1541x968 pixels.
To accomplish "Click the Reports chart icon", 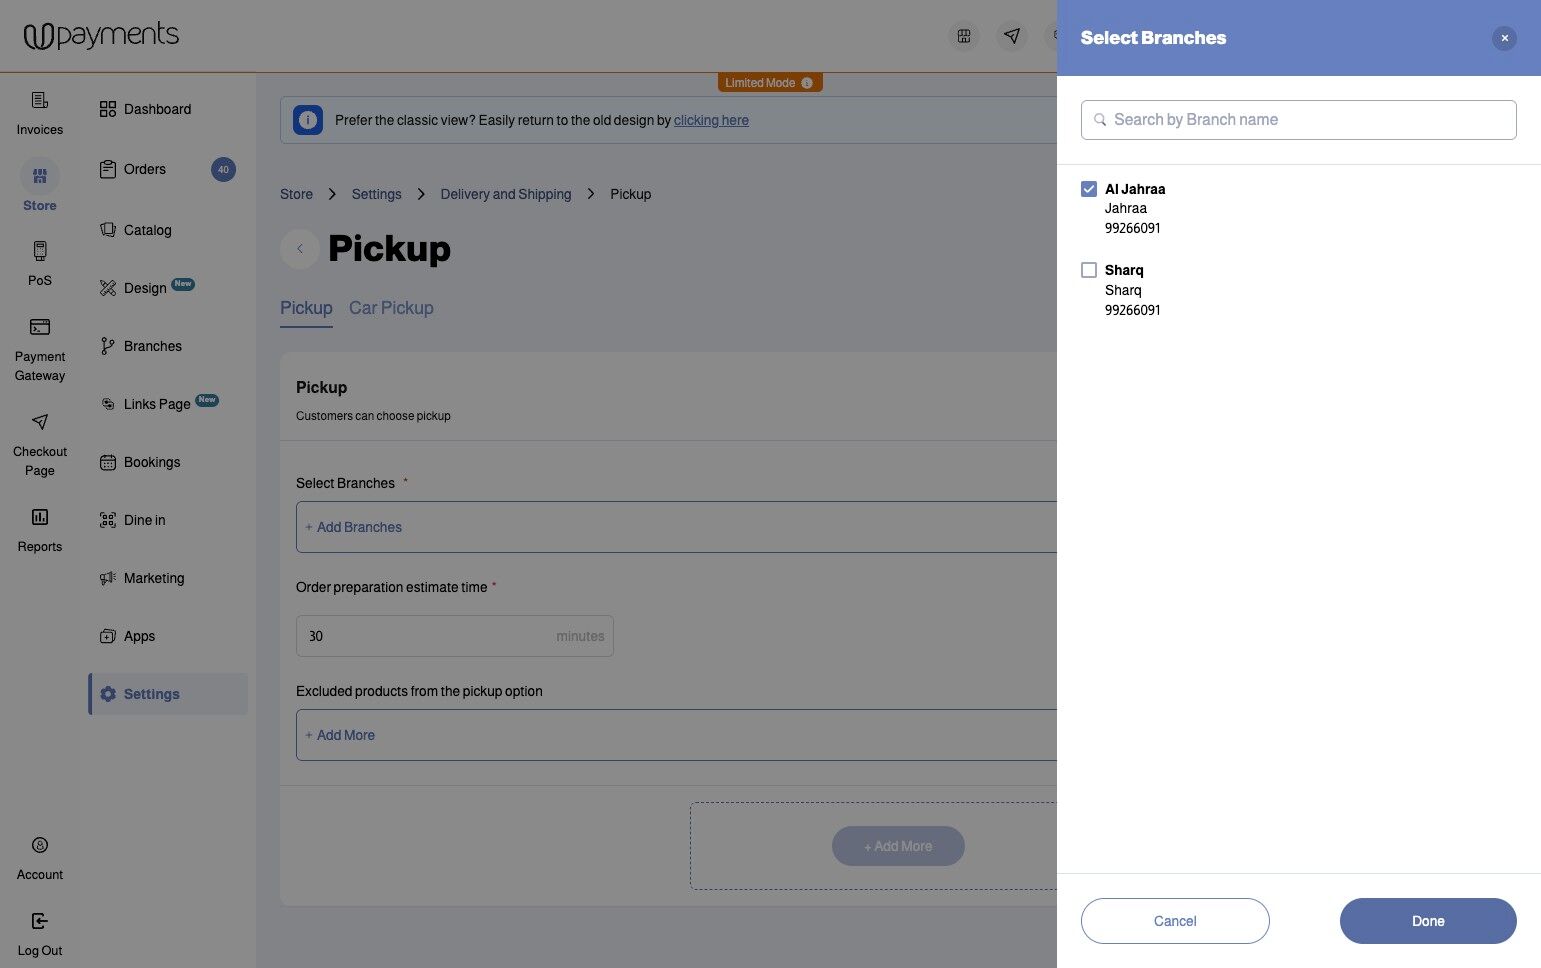I will 40,517.
